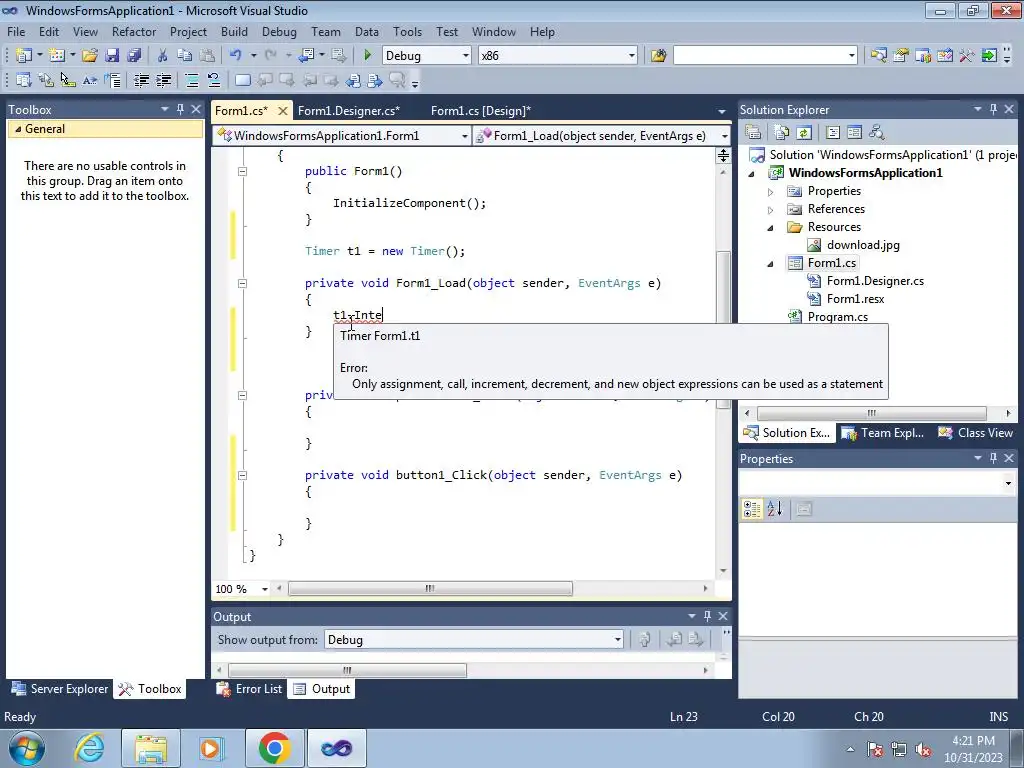The height and width of the screenshot is (768, 1024).
Task: Click the editor horizontal scrollbar thumb
Action: tap(430, 589)
